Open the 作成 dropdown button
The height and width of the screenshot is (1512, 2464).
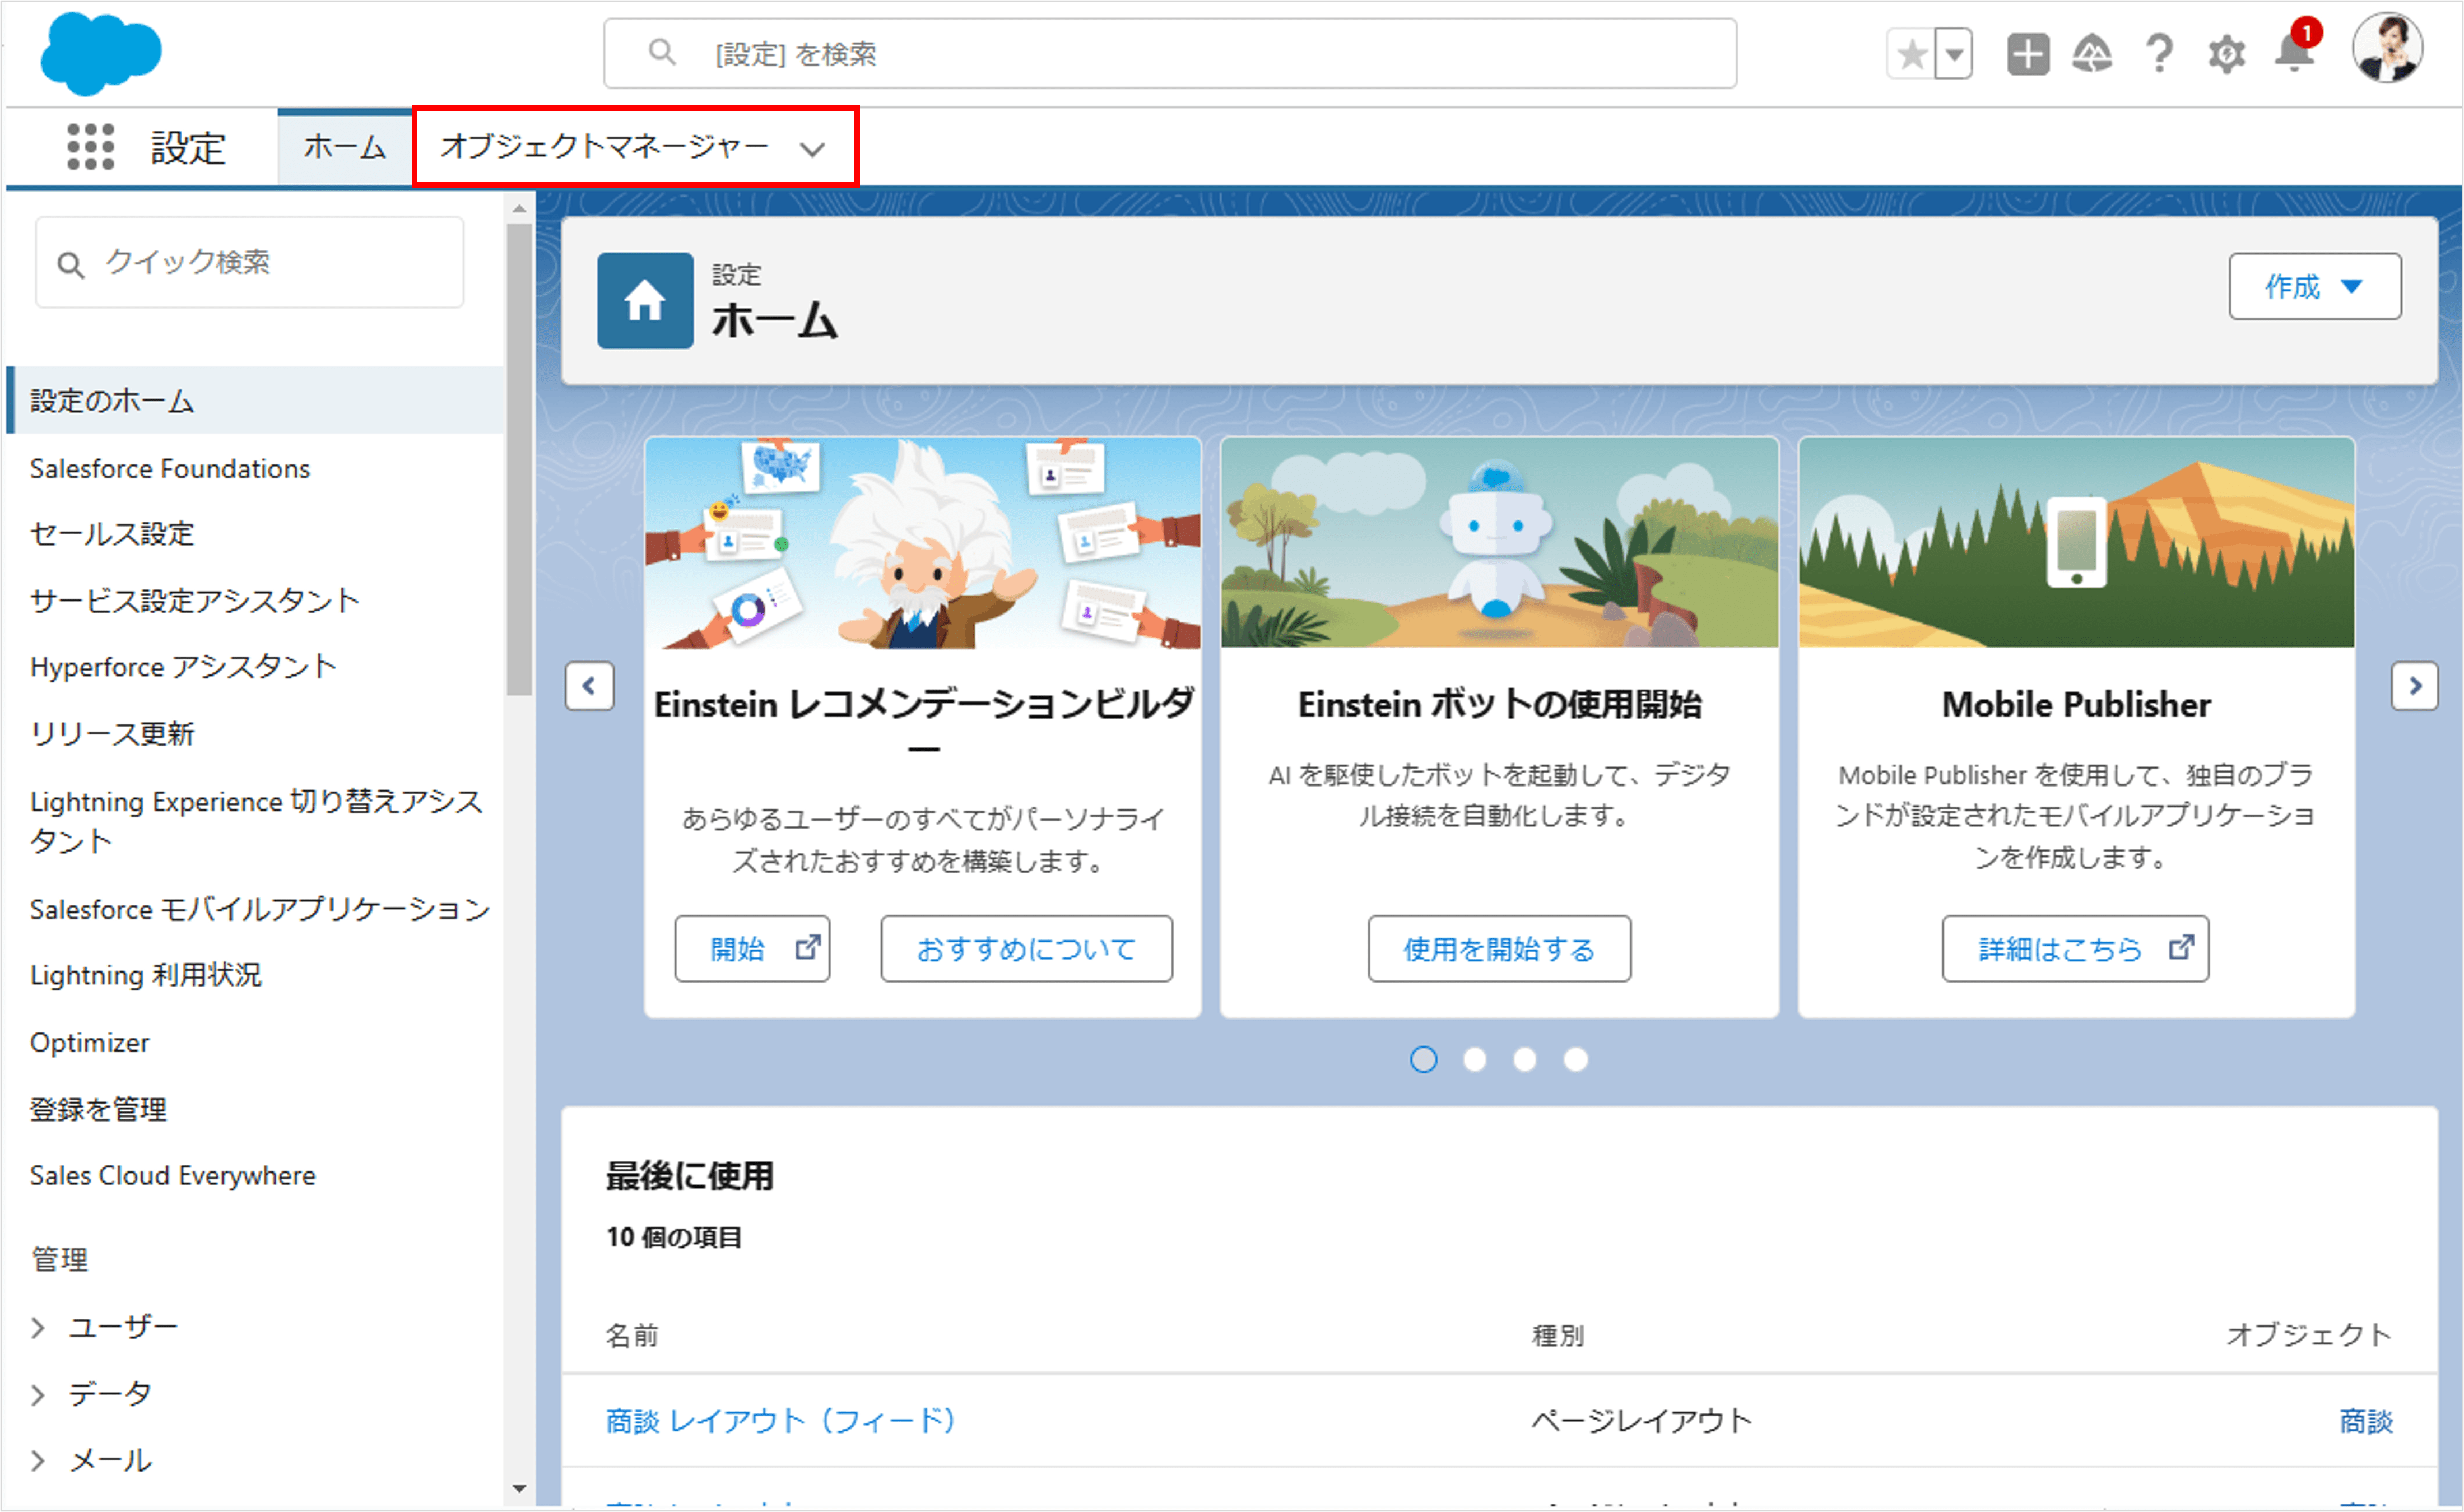pyautogui.click(x=2314, y=286)
